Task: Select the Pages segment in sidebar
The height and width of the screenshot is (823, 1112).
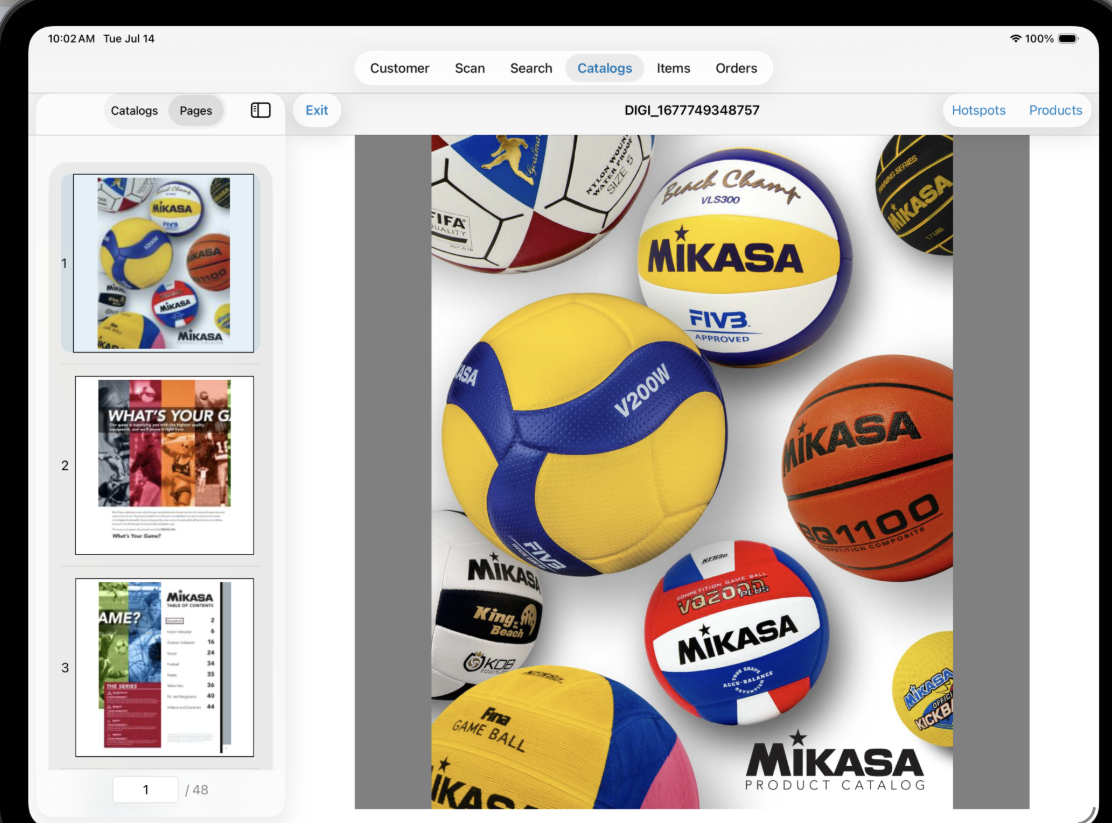Action: 196,111
